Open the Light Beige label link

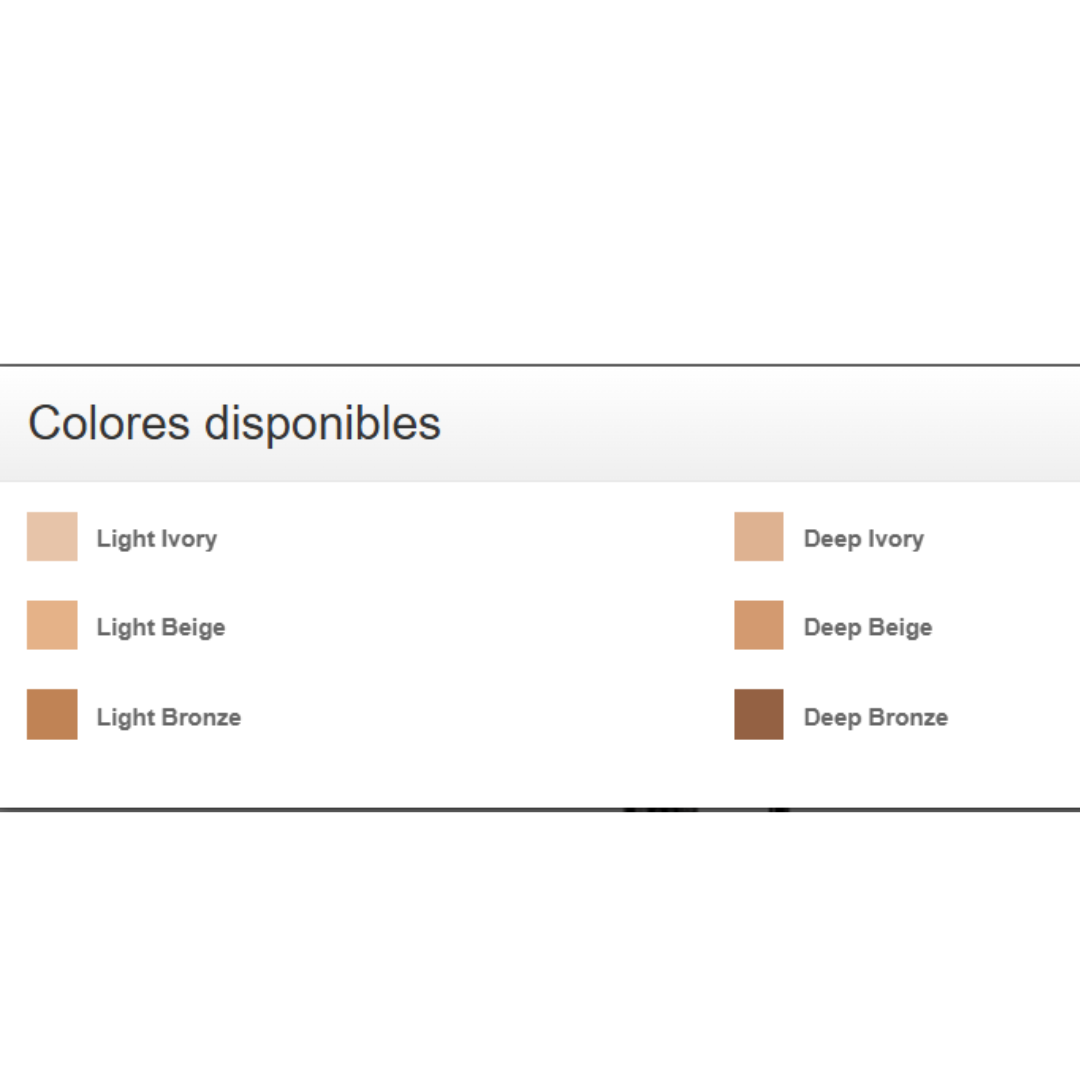coord(160,627)
